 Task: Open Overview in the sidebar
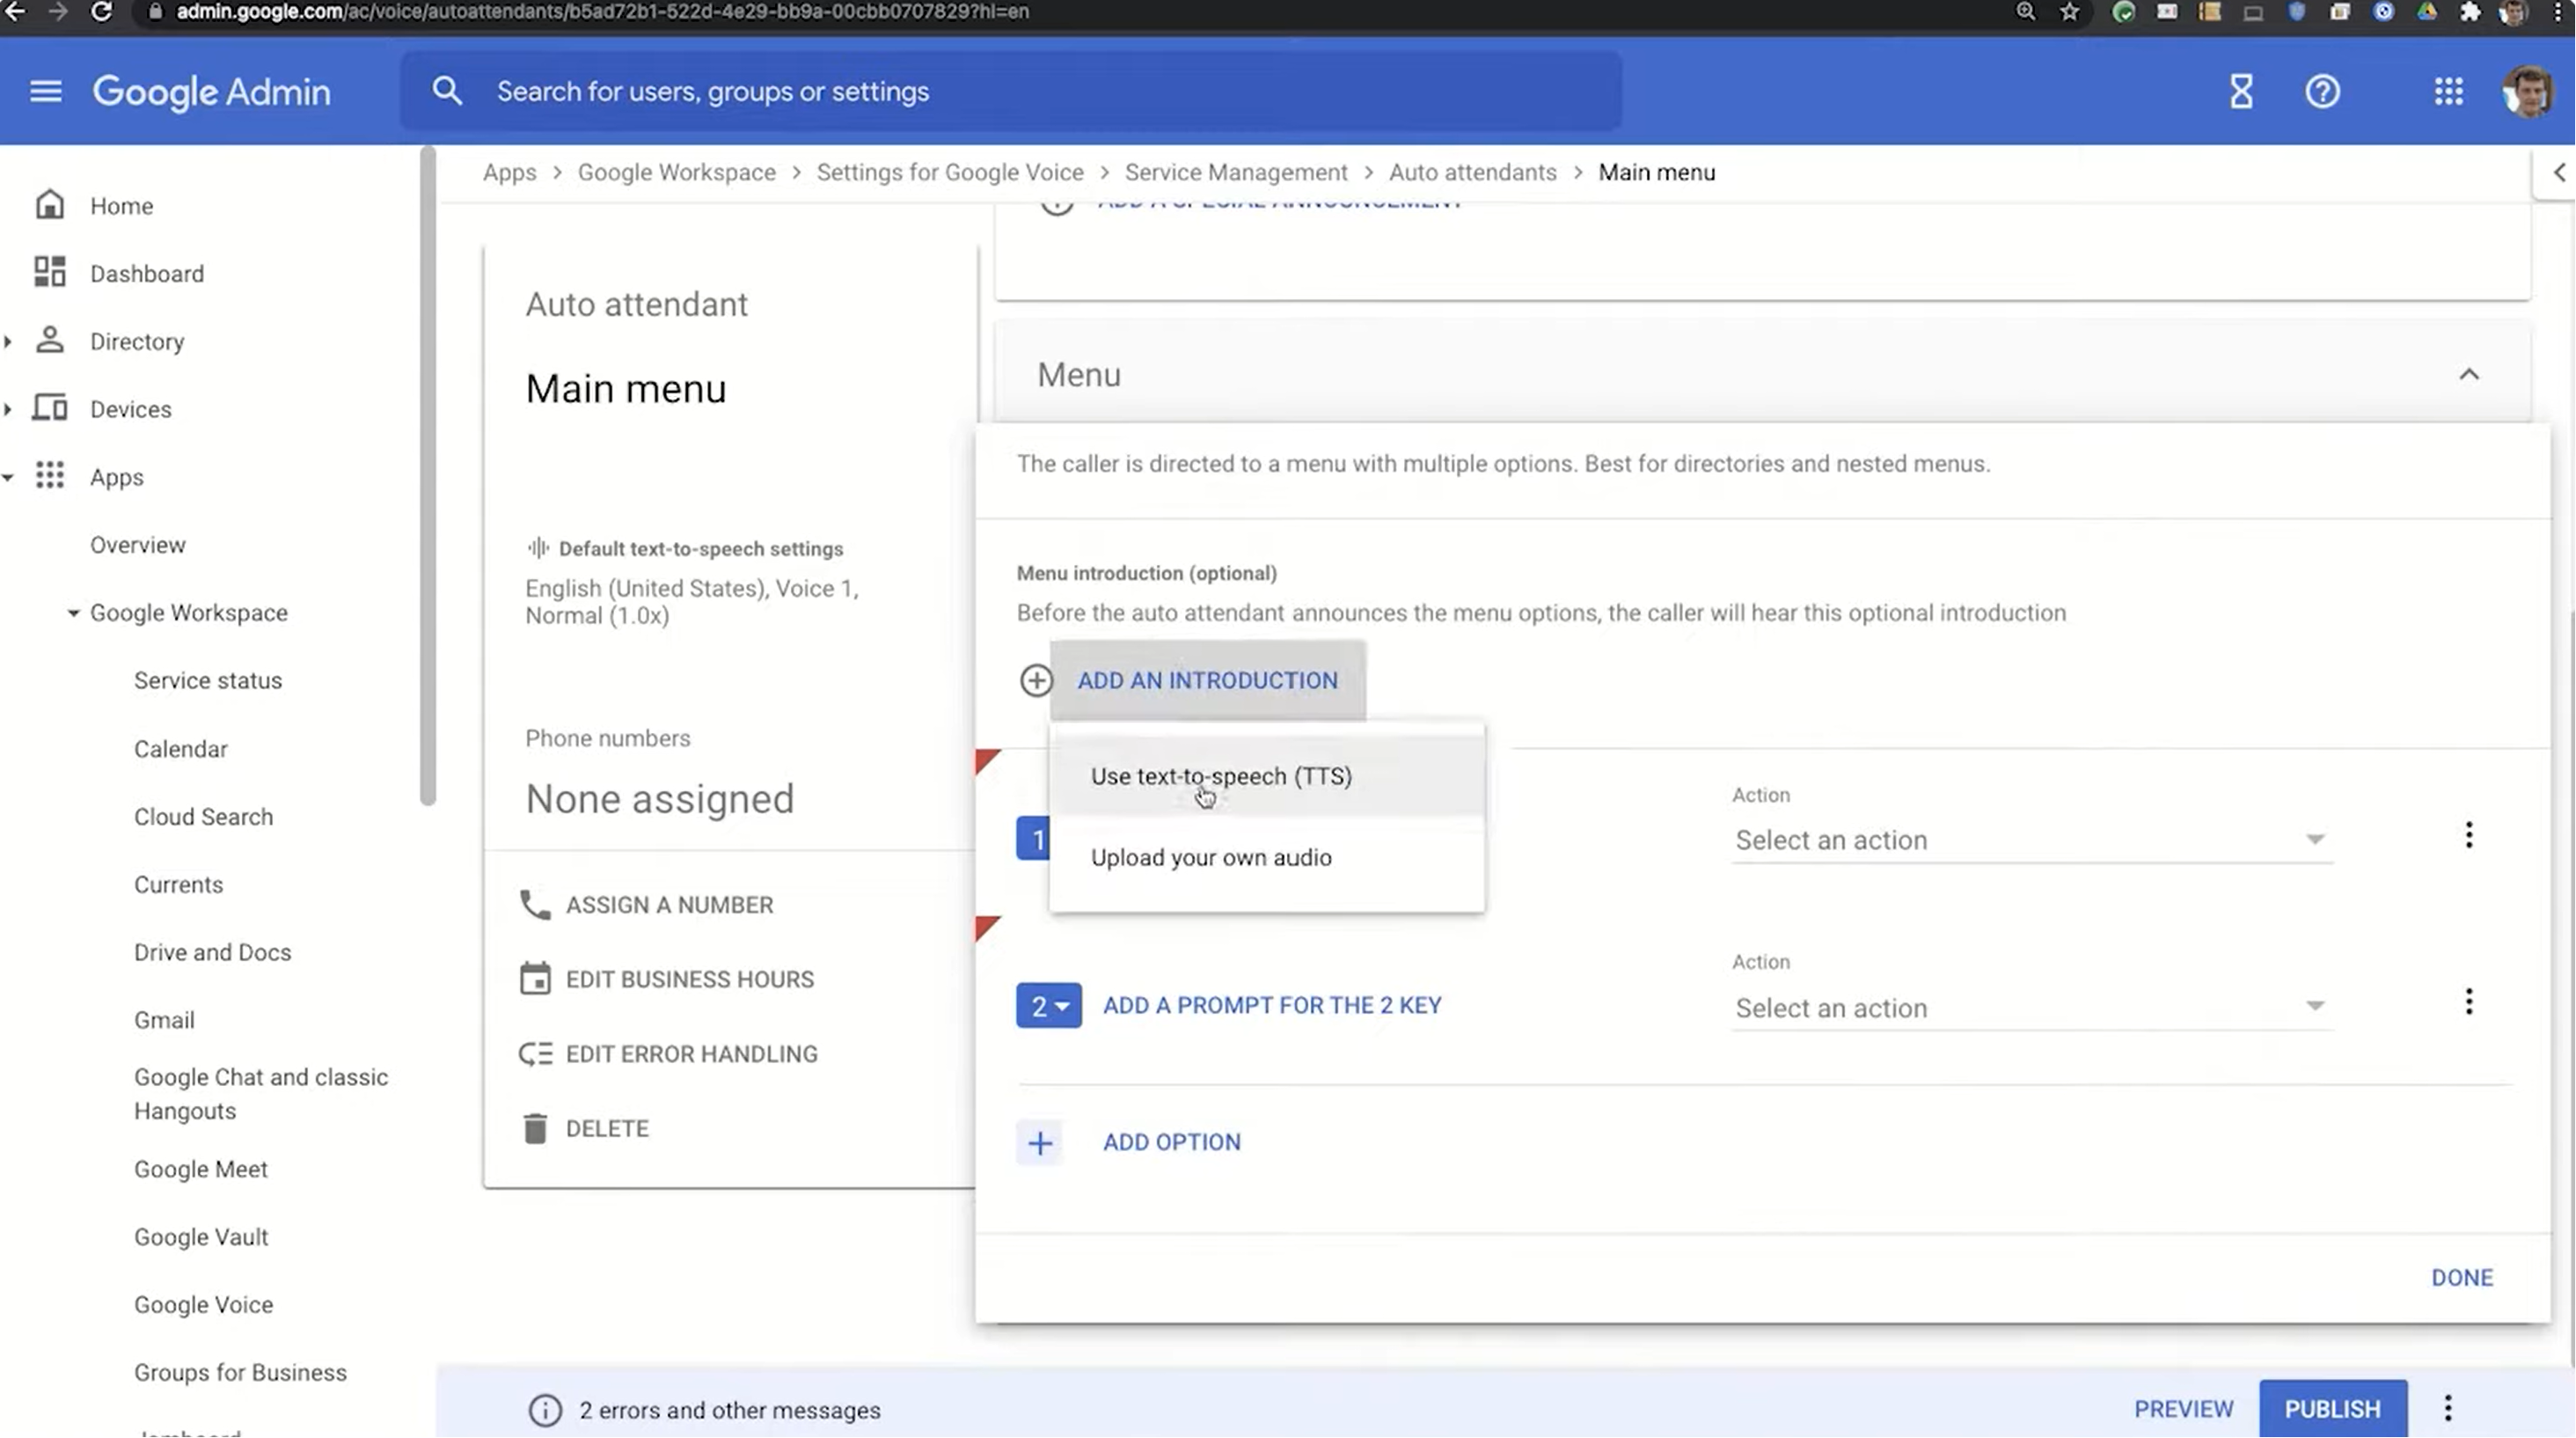click(138, 545)
